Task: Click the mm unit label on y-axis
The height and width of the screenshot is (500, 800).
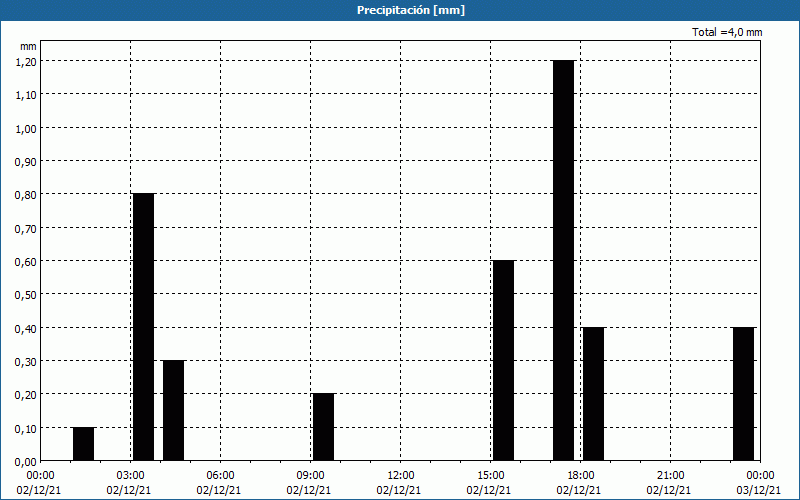Action: tap(28, 46)
